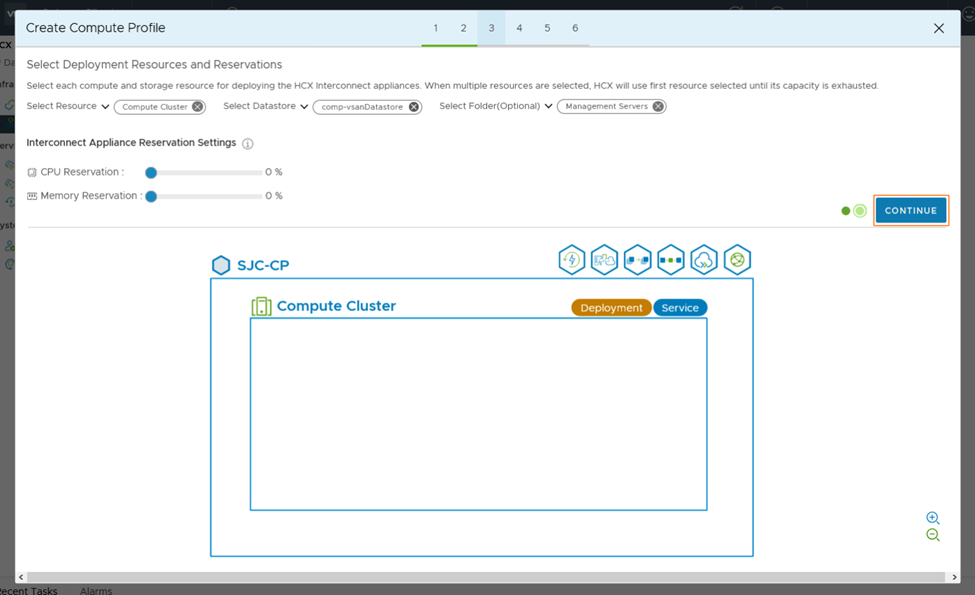Click the first hexagon service icon with lightning bolt
Viewport: 975px width, 595px height.
click(572, 260)
